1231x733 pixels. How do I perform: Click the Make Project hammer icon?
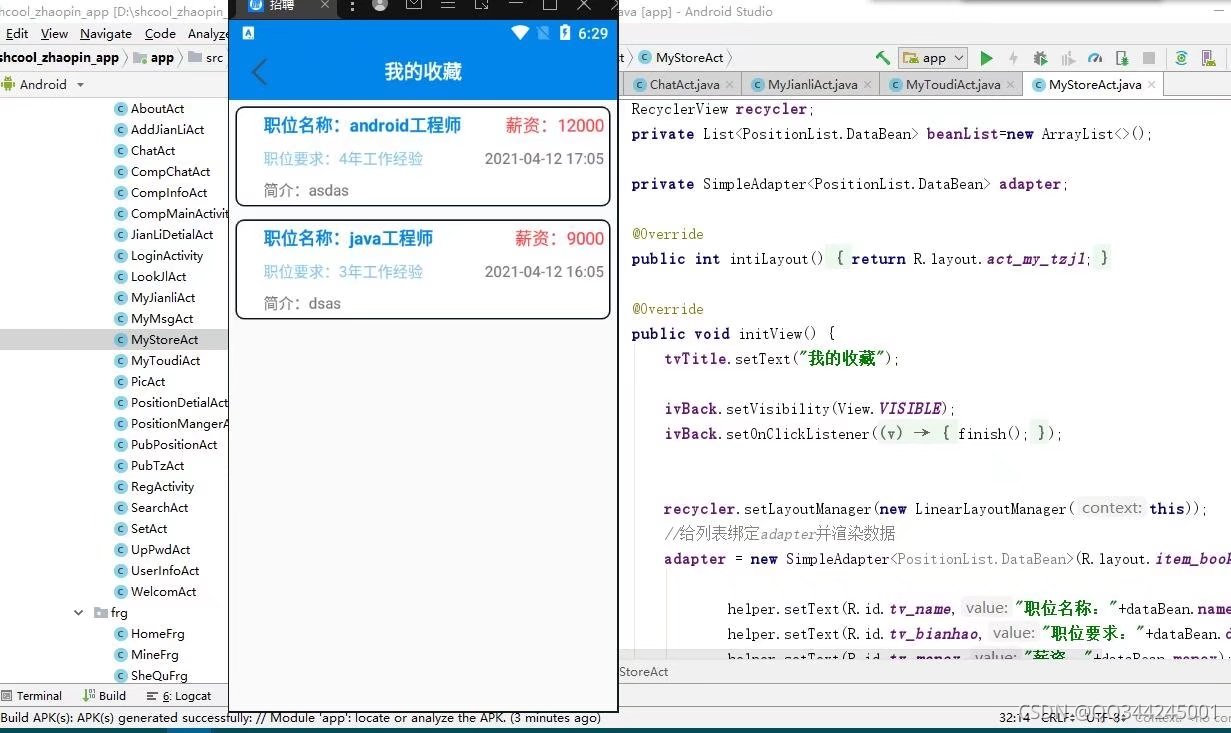882,58
